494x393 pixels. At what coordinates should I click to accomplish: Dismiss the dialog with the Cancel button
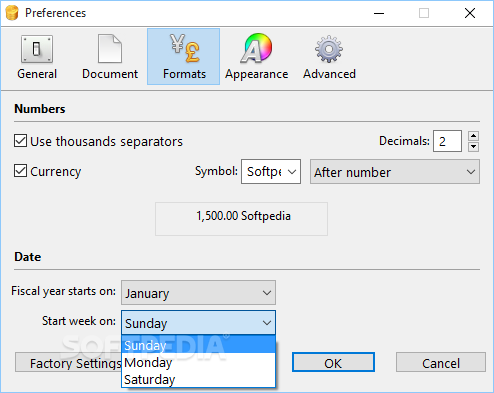click(x=441, y=363)
